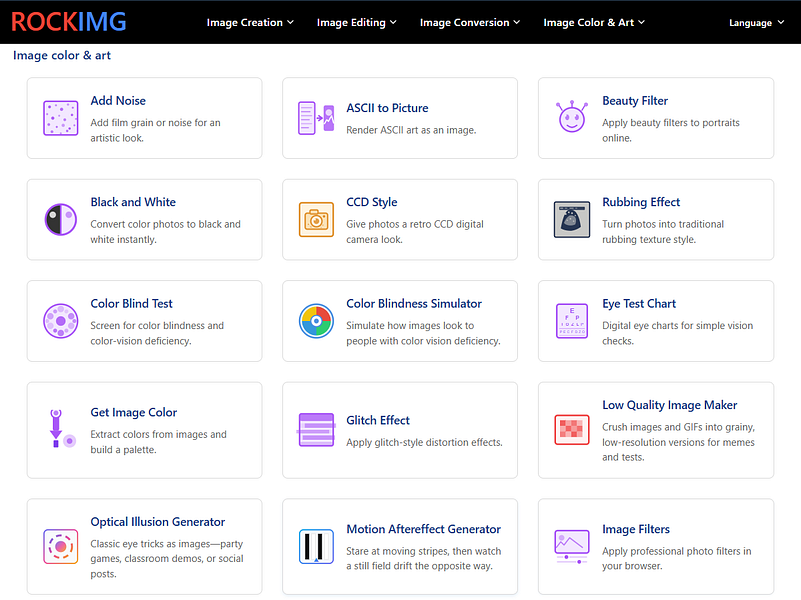The image size is (801, 600).
Task: Click the CCD Style camera icon
Action: (x=316, y=220)
